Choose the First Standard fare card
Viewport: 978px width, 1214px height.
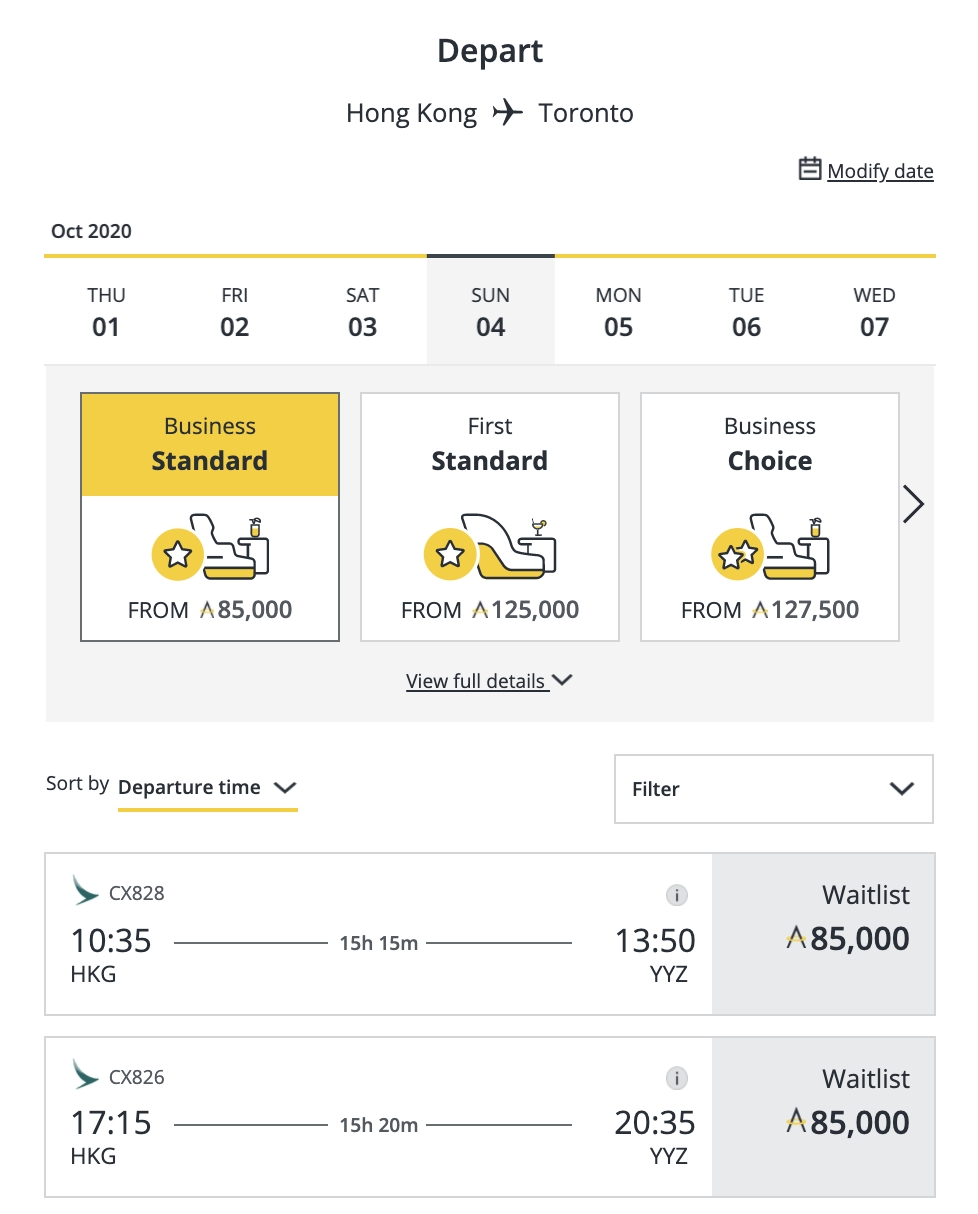[x=490, y=516]
